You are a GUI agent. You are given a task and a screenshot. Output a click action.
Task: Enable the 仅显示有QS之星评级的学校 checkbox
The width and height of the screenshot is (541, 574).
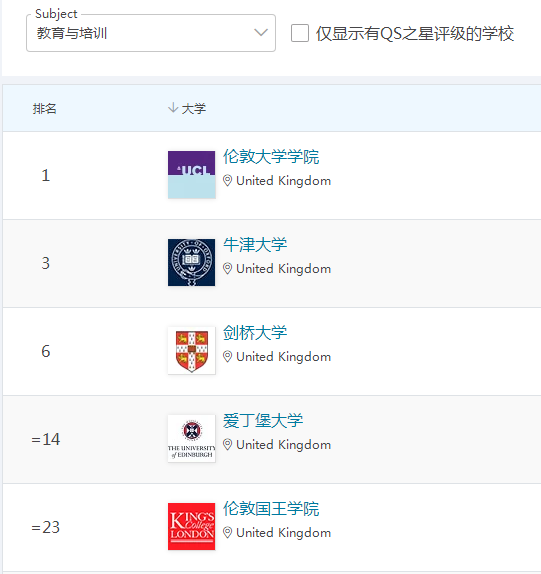[300, 33]
